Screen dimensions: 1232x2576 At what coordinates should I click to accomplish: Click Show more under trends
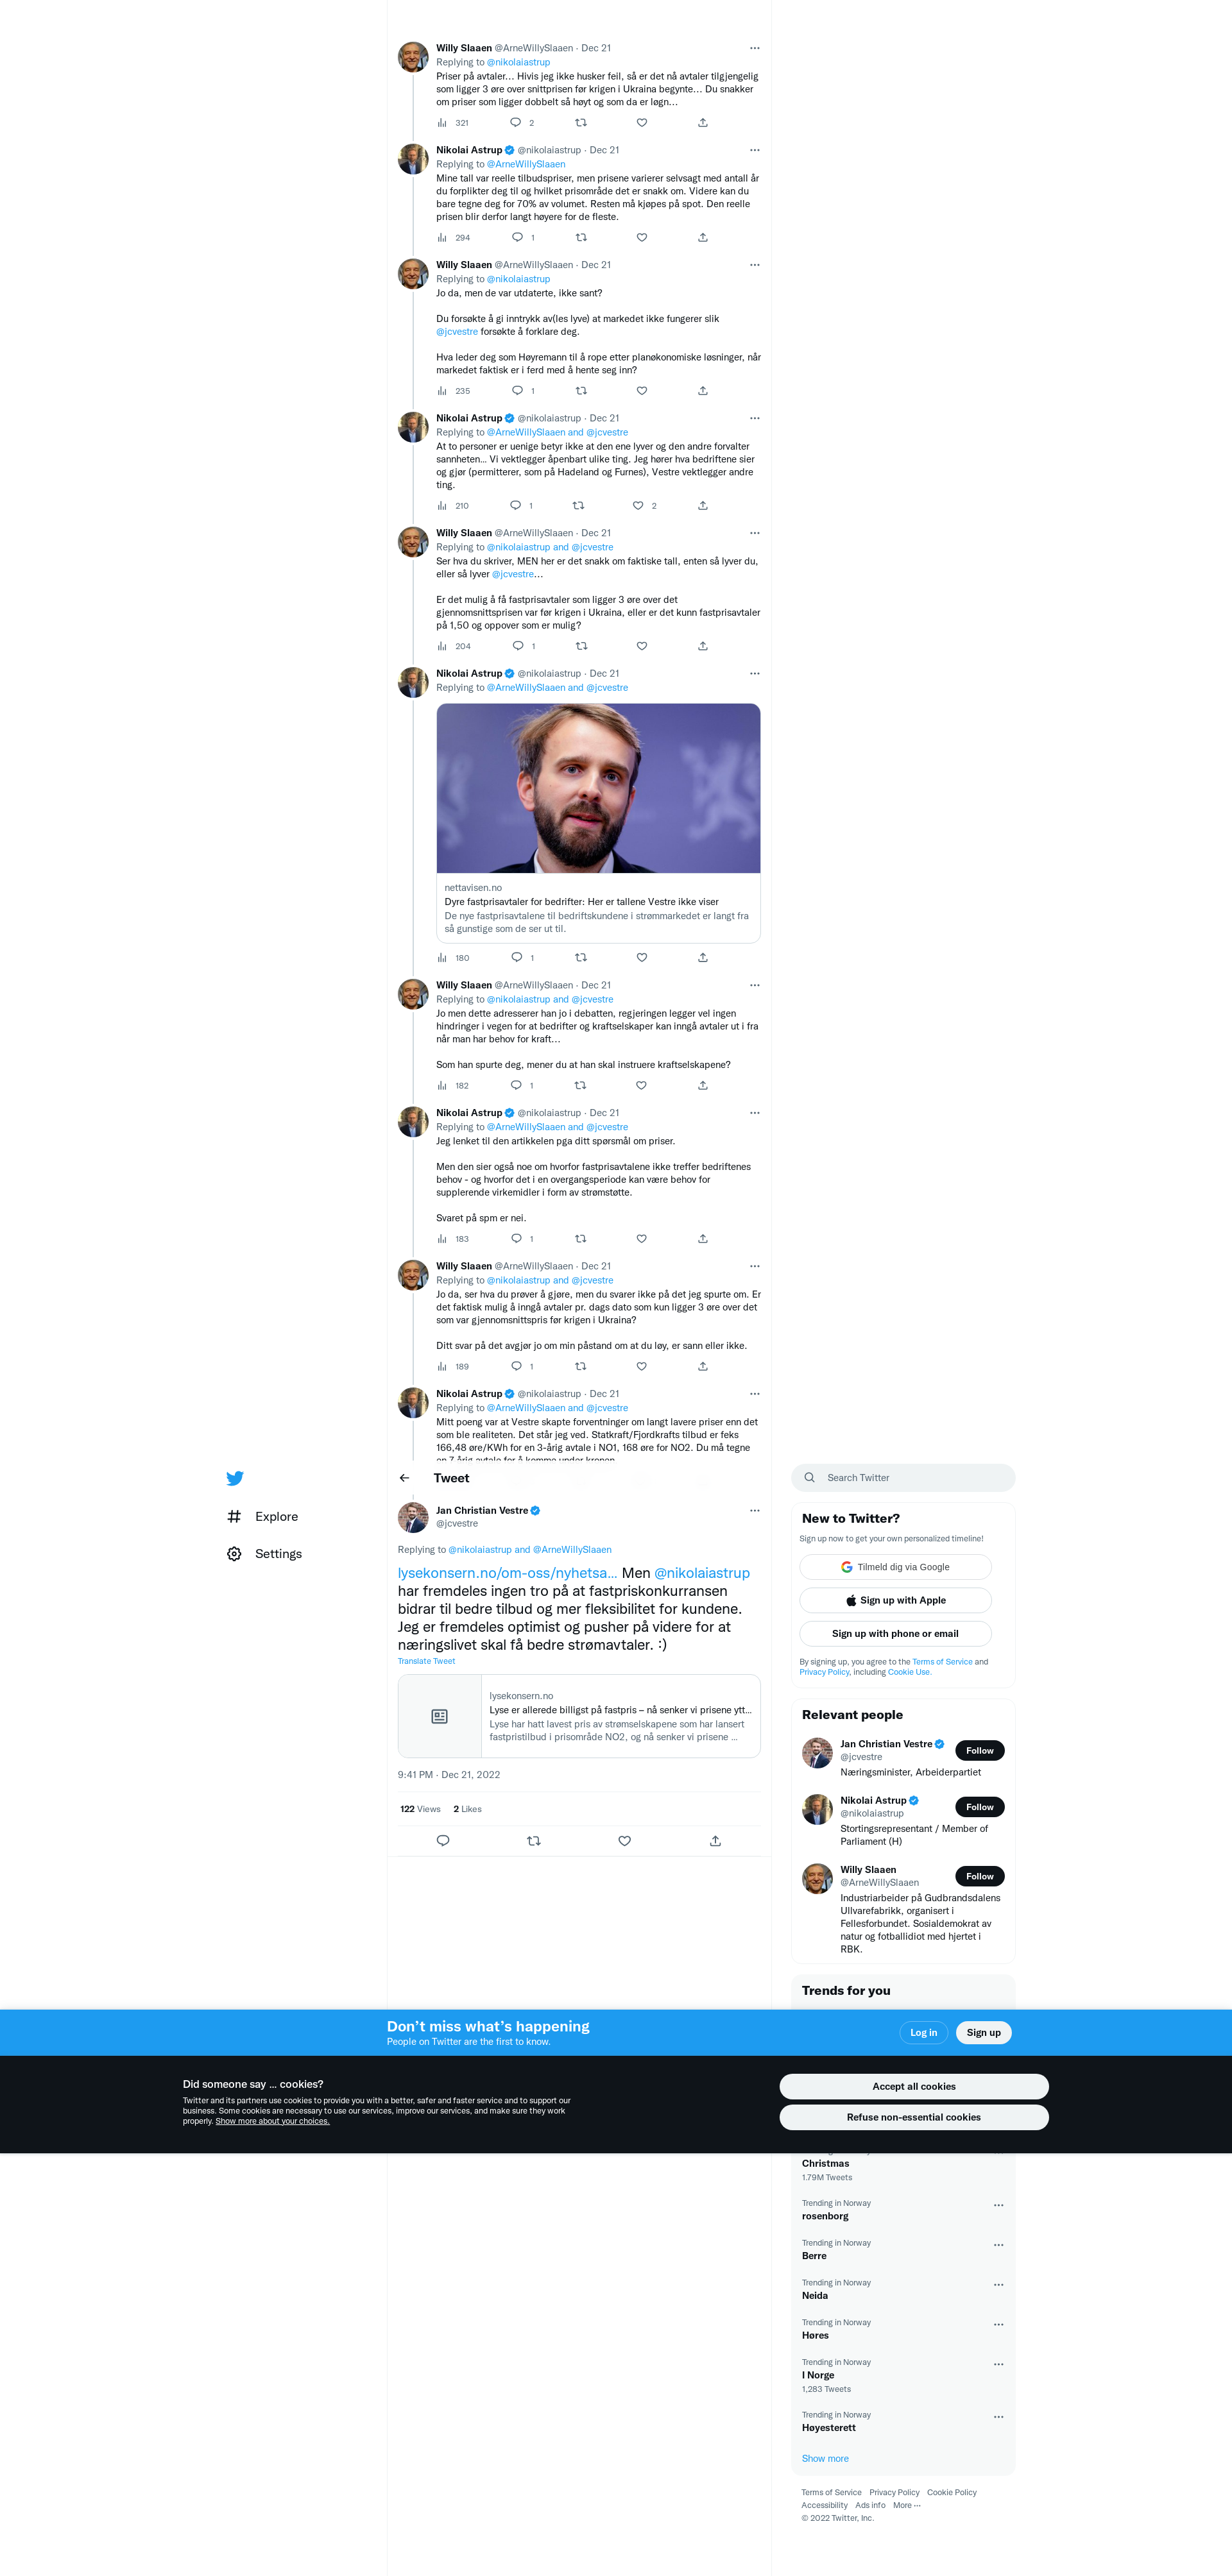point(825,2458)
